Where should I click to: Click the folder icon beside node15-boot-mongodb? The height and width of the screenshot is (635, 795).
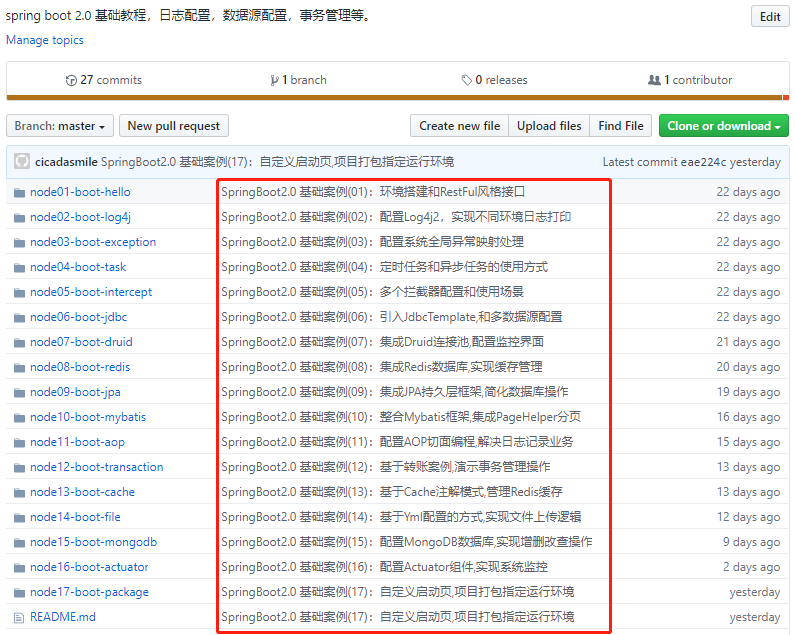coord(19,543)
